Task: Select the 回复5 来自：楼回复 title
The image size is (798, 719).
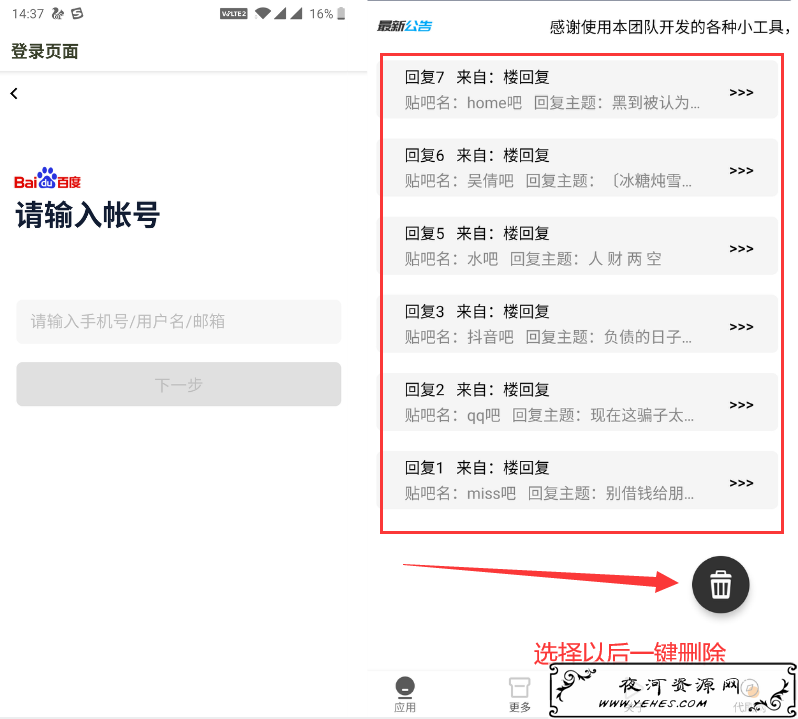Action: pyautogui.click(x=477, y=234)
